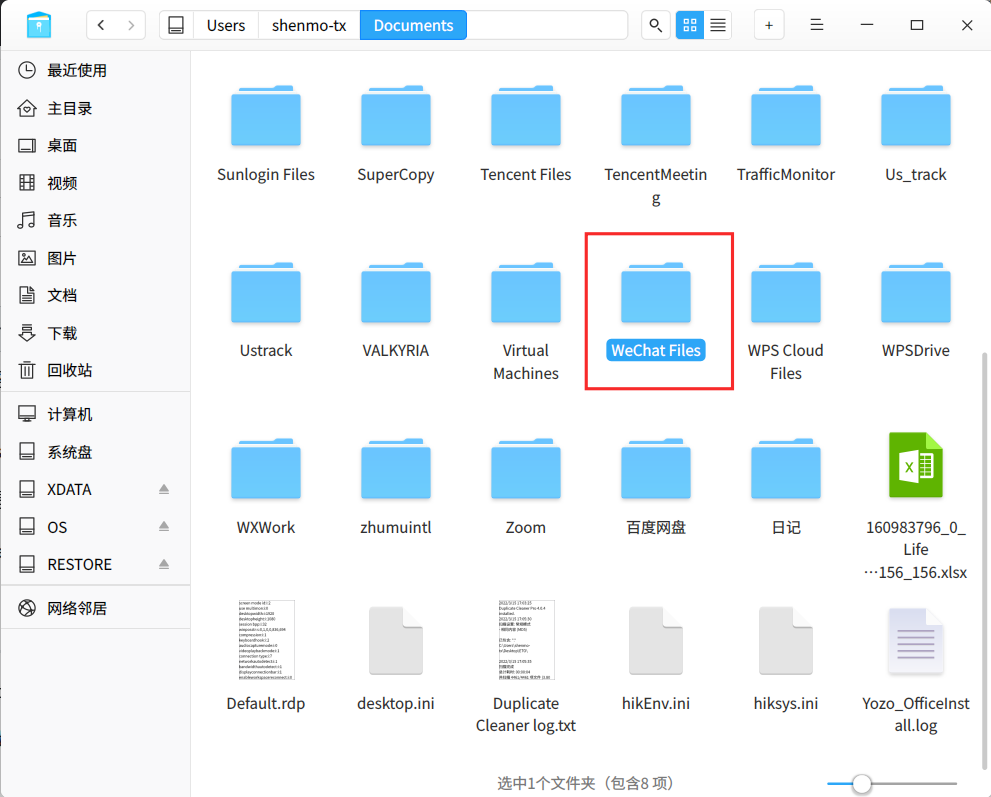This screenshot has height=797, width=991.
Task: Select 计算机 in sidebar
Action: point(95,415)
